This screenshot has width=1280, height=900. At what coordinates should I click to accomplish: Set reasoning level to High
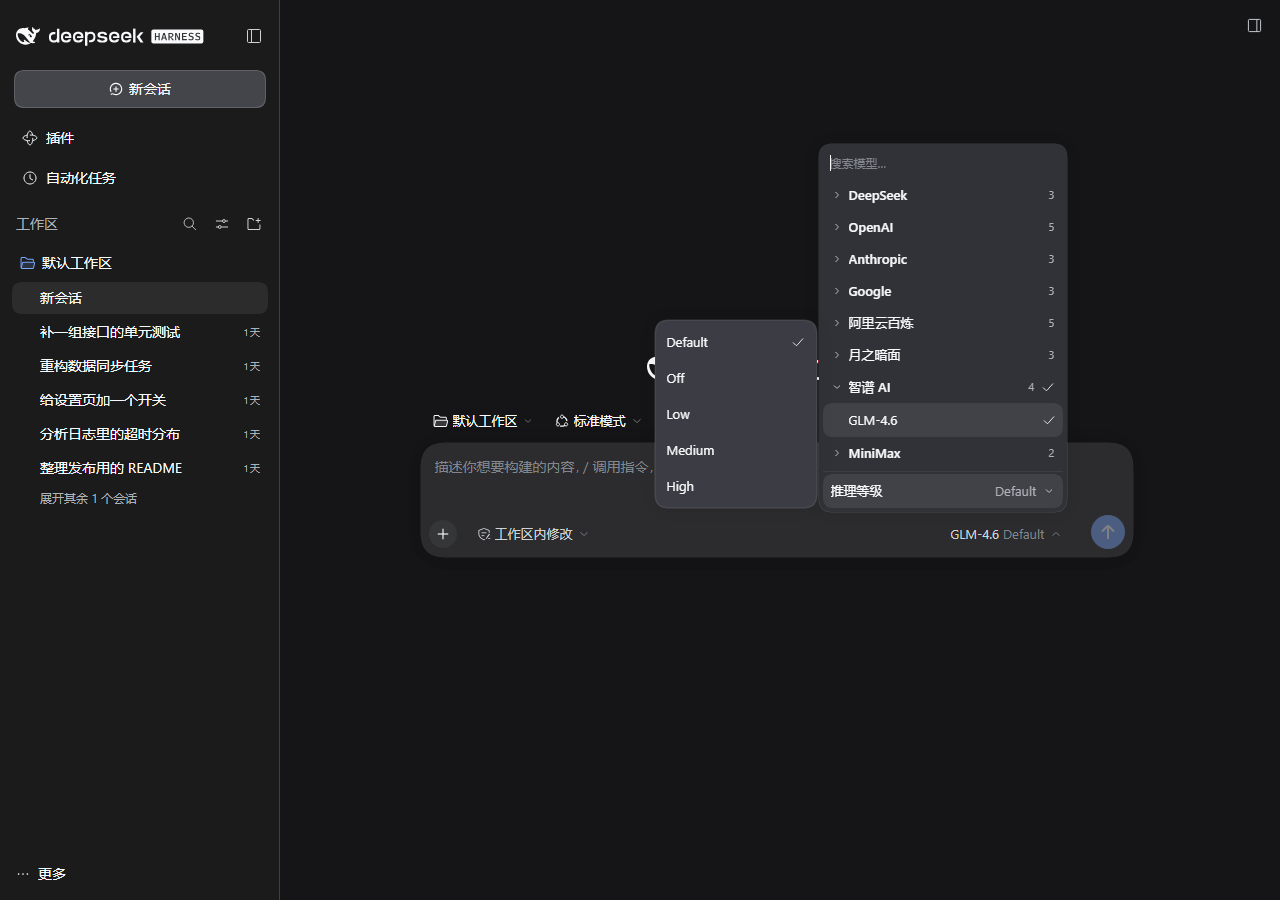click(736, 486)
